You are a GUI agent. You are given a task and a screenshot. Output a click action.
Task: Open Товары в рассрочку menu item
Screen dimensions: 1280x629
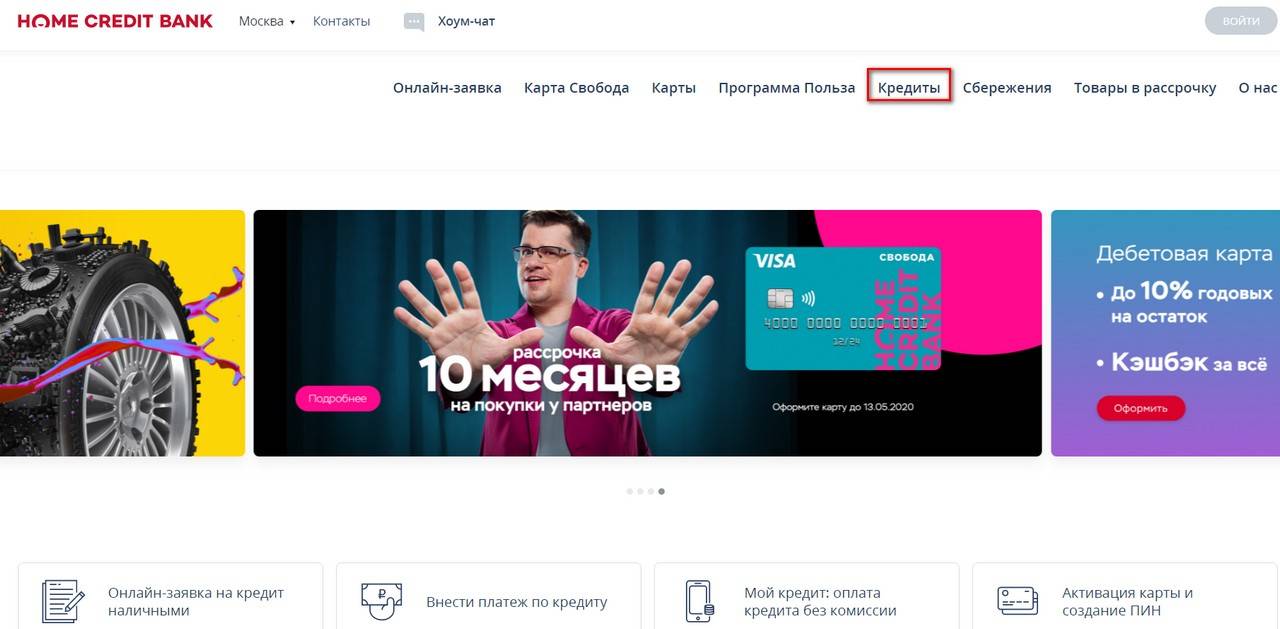[x=1145, y=88]
